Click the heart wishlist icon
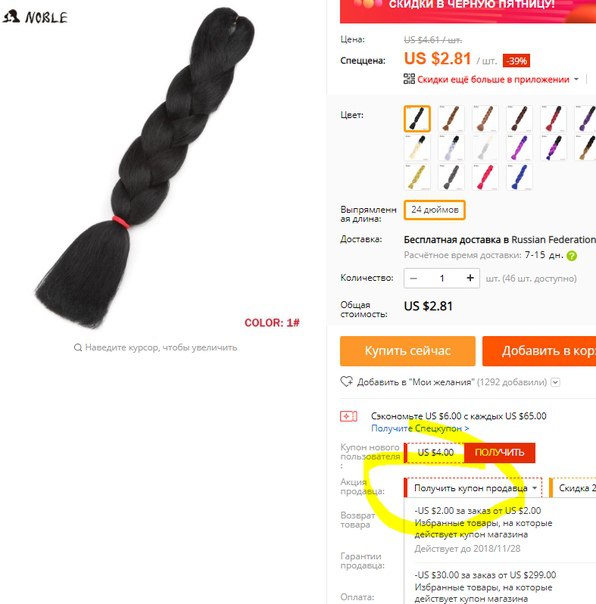The width and height of the screenshot is (596, 604). pyautogui.click(x=346, y=381)
